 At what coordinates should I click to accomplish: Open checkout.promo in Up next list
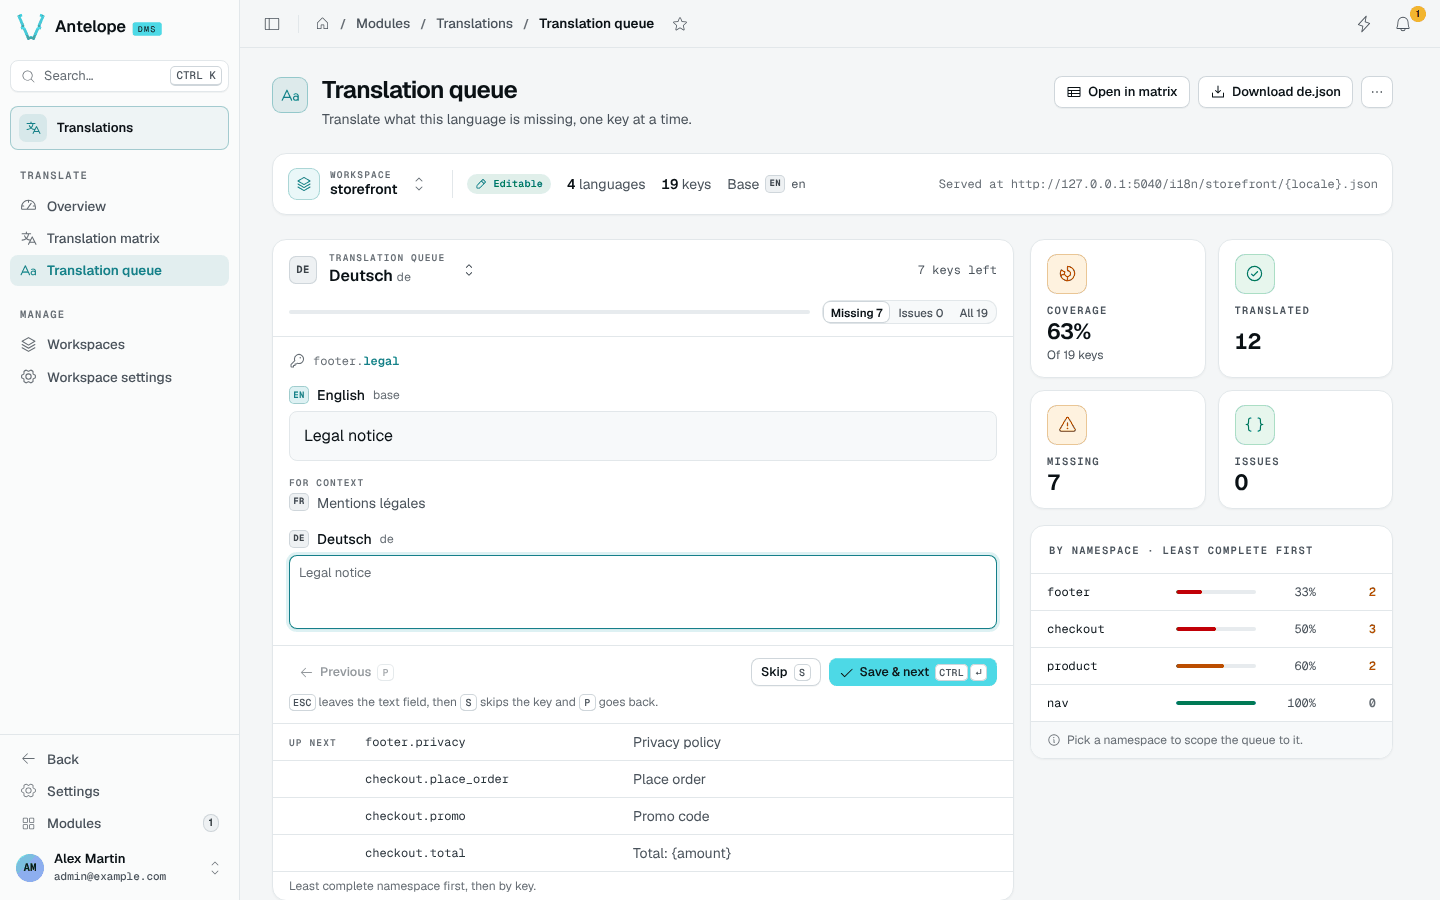(x=643, y=816)
